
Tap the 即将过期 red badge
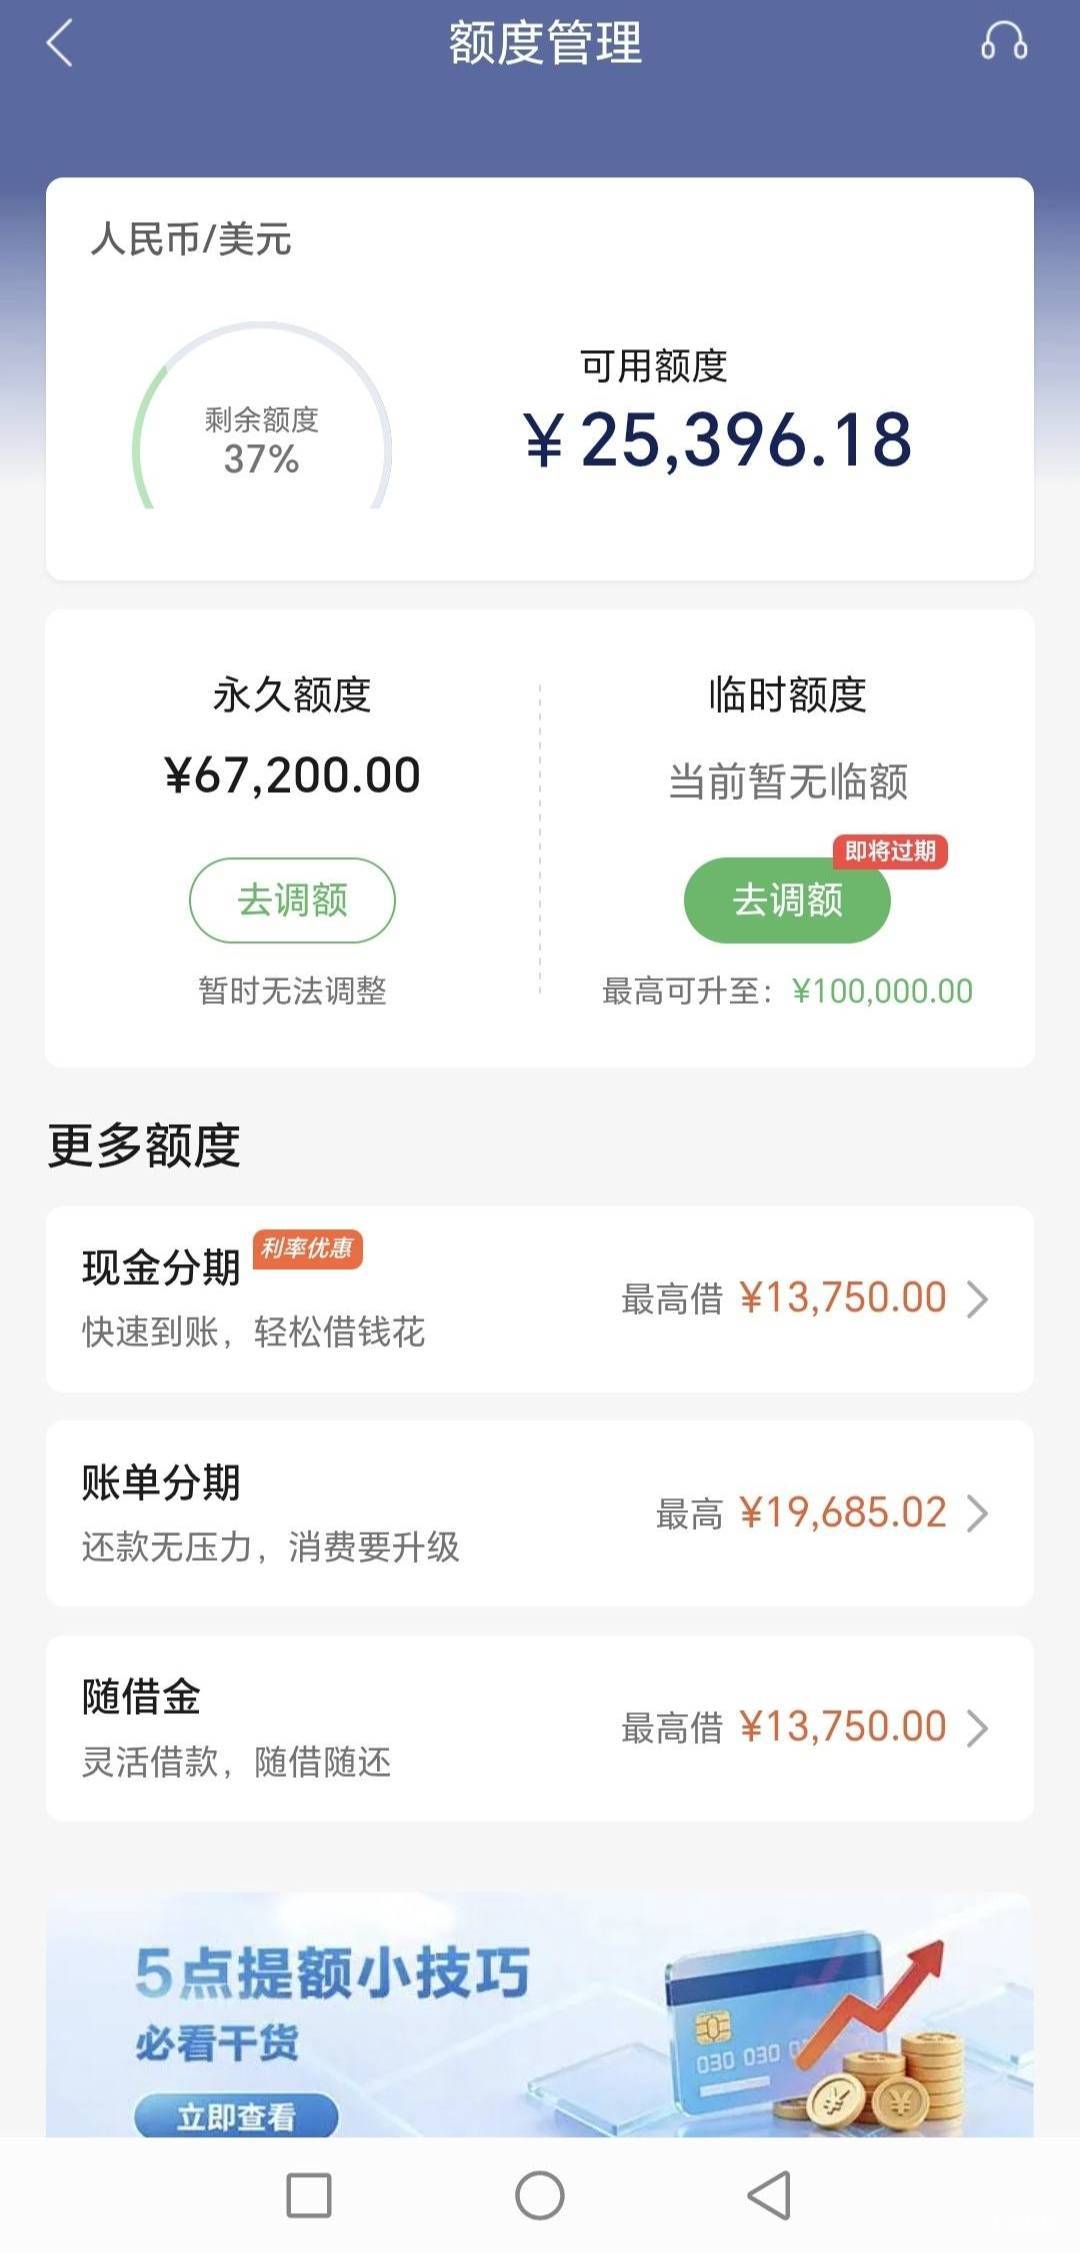890,851
